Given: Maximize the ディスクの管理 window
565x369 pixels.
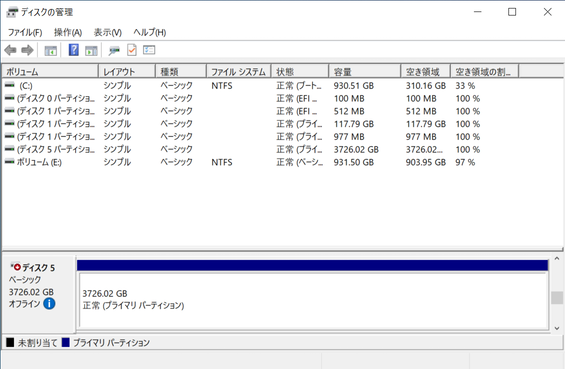Looking at the screenshot, I should 512,12.
